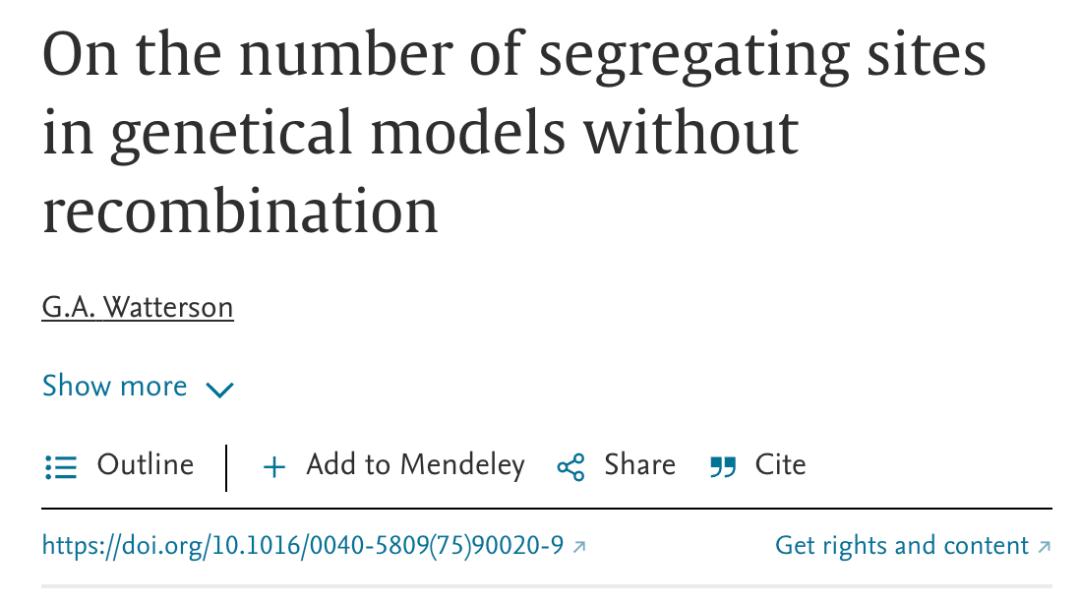
Task: Click the Cite quotation marks icon
Action: pos(720,466)
